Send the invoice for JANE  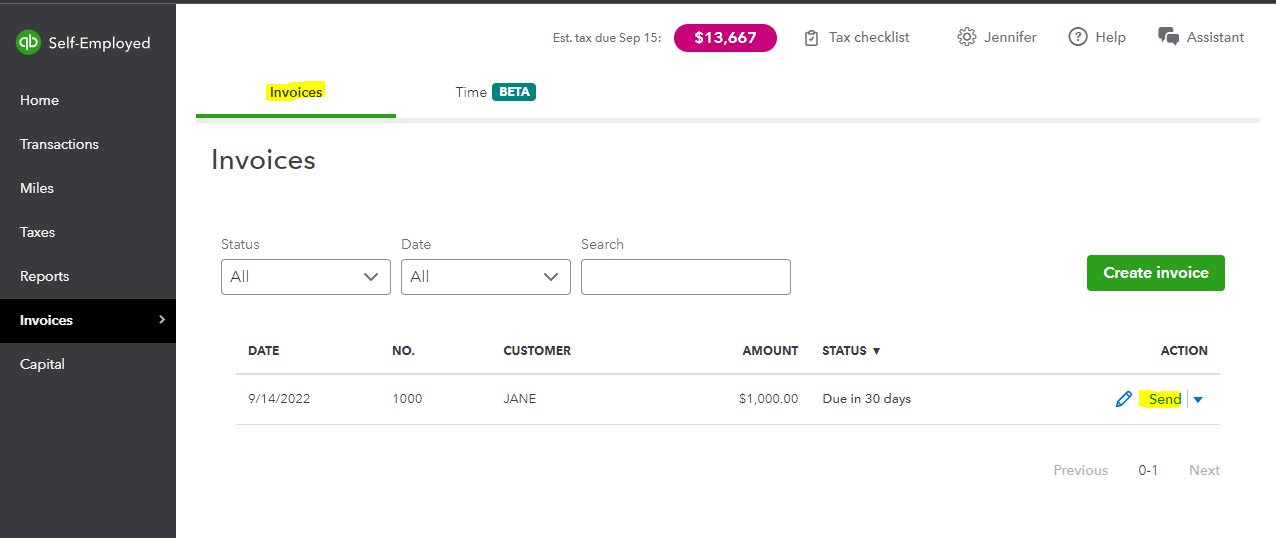click(1165, 399)
